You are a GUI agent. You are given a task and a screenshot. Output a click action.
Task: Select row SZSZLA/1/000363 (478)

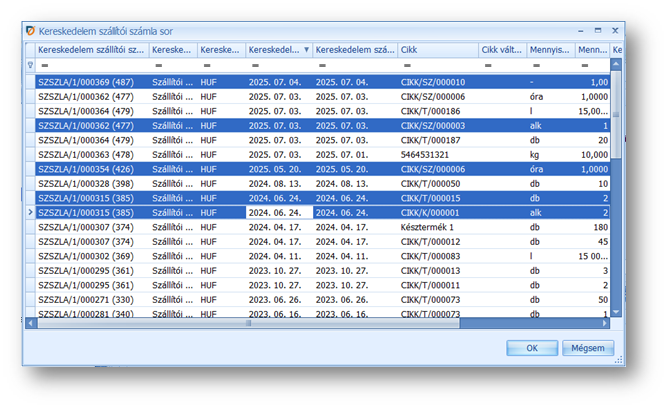coord(322,155)
